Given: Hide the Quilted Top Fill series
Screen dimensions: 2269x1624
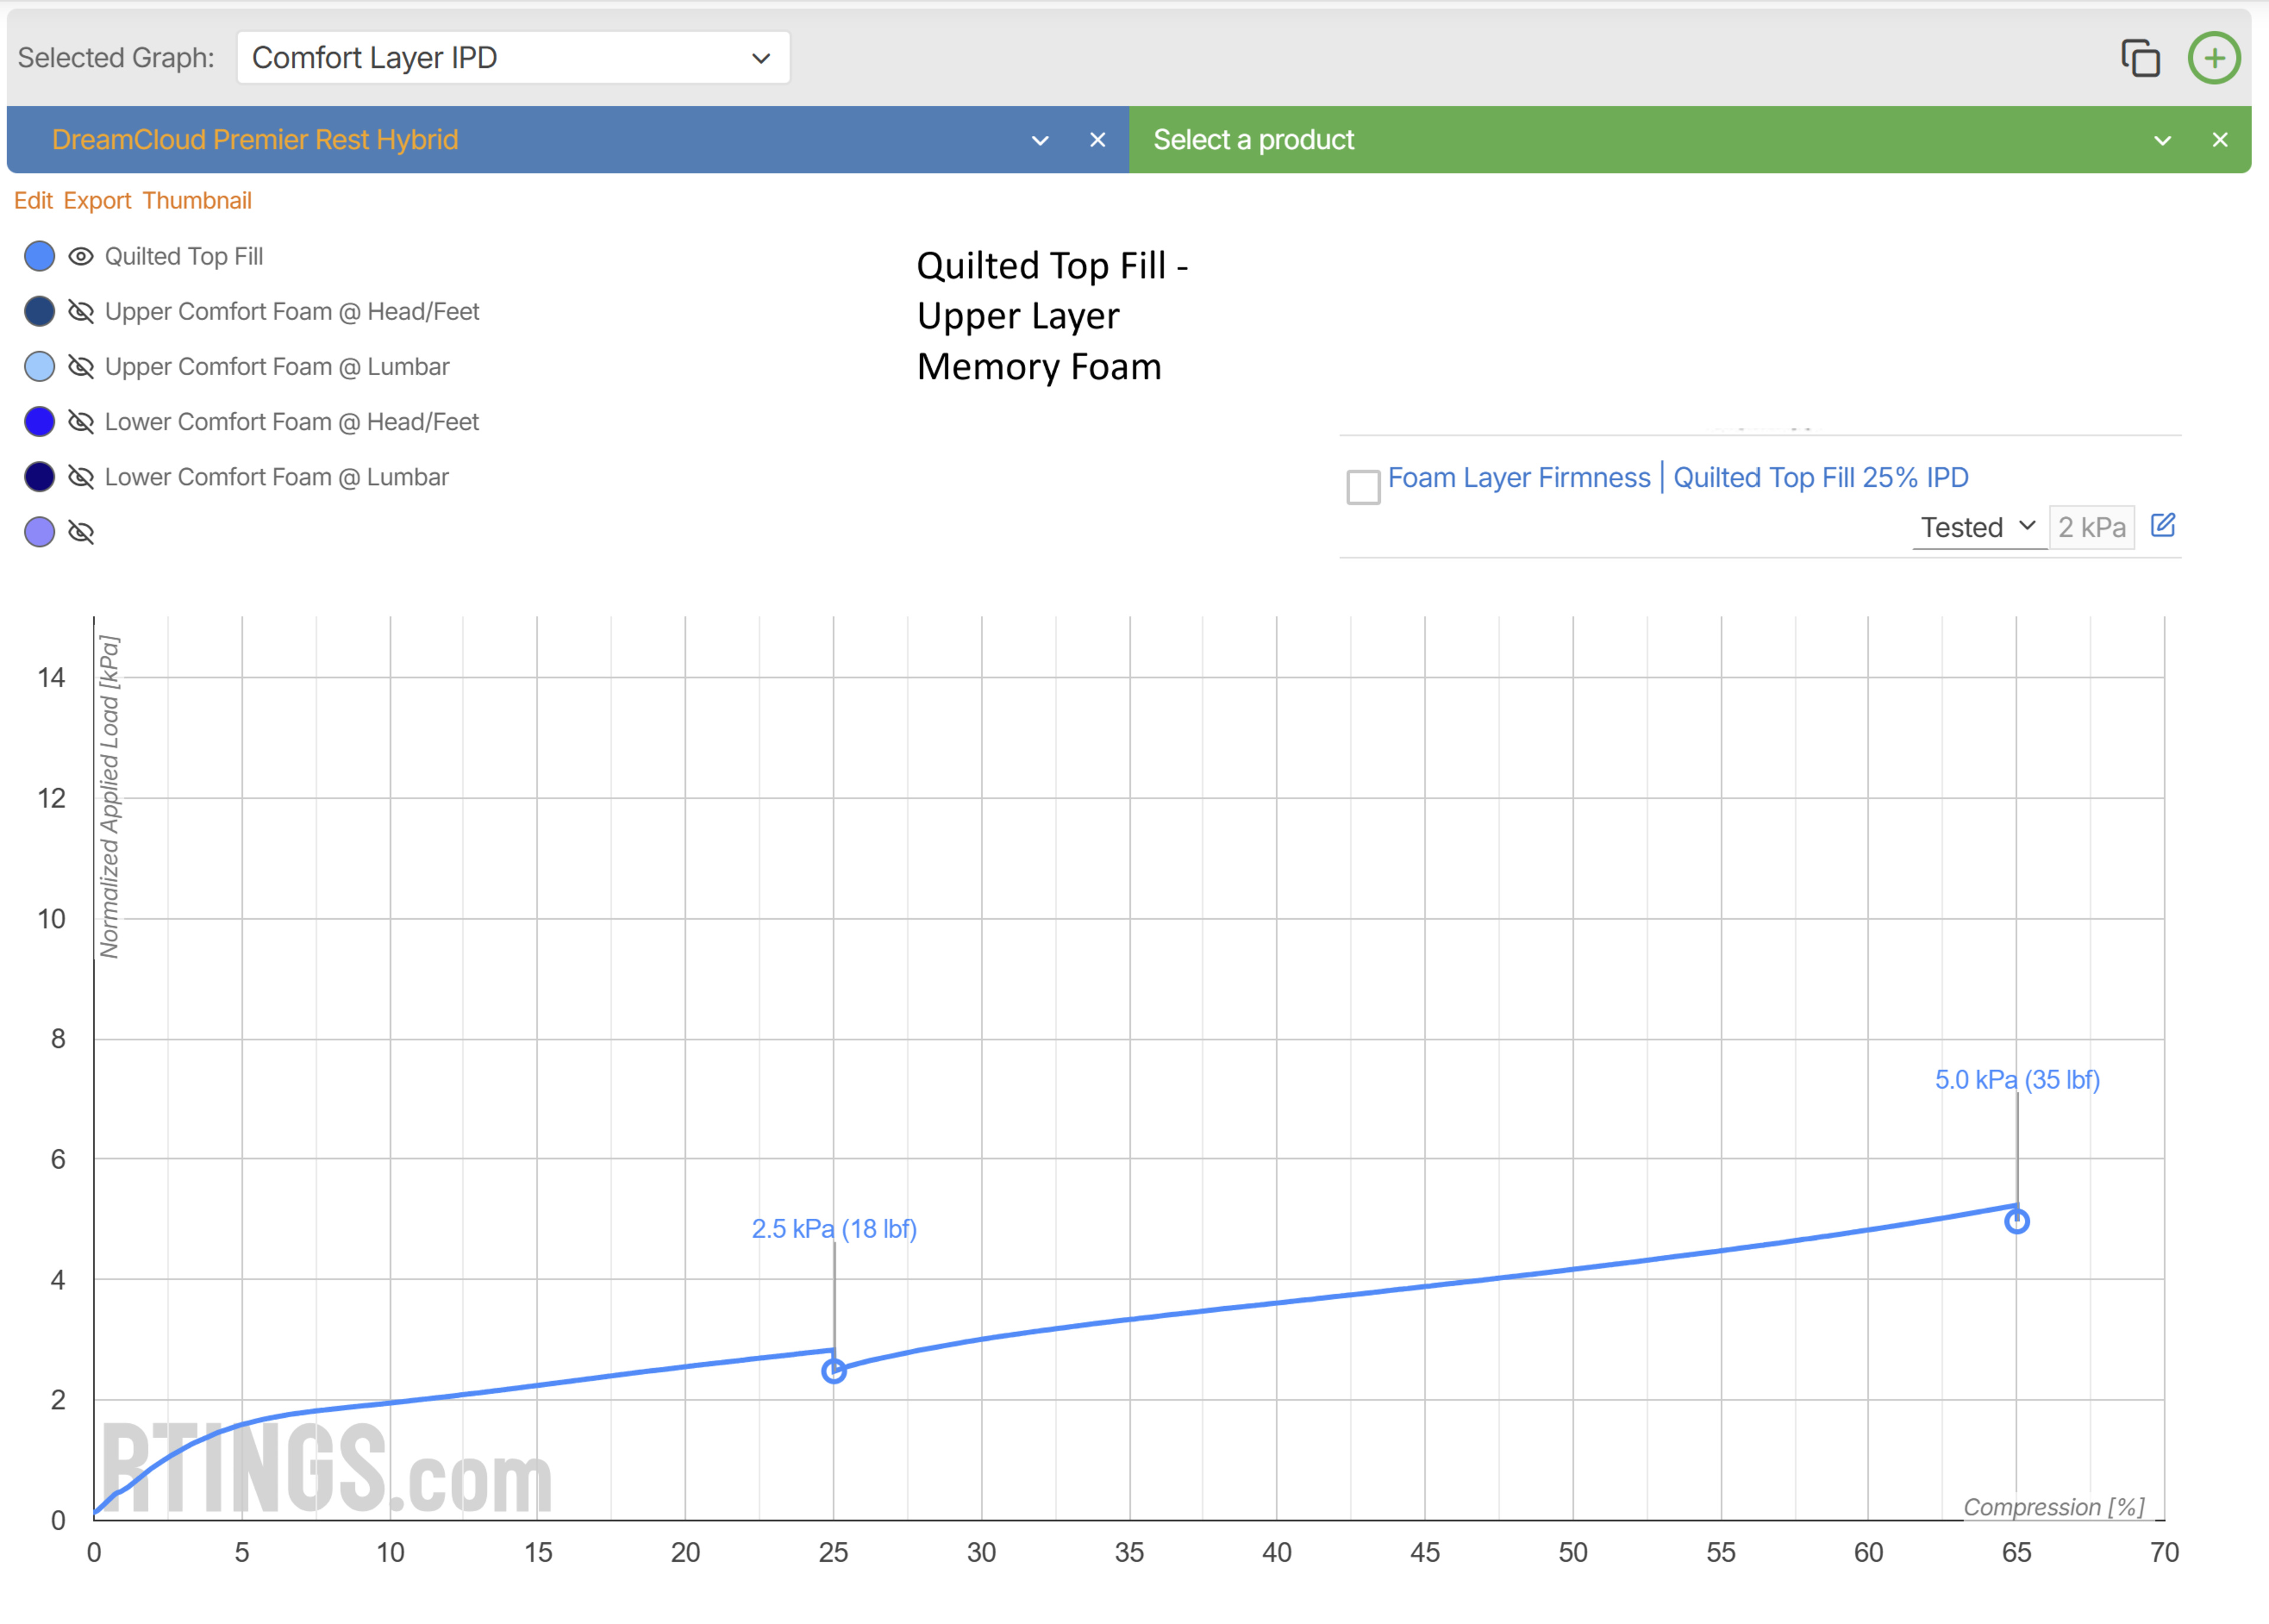Looking at the screenshot, I should [x=81, y=257].
